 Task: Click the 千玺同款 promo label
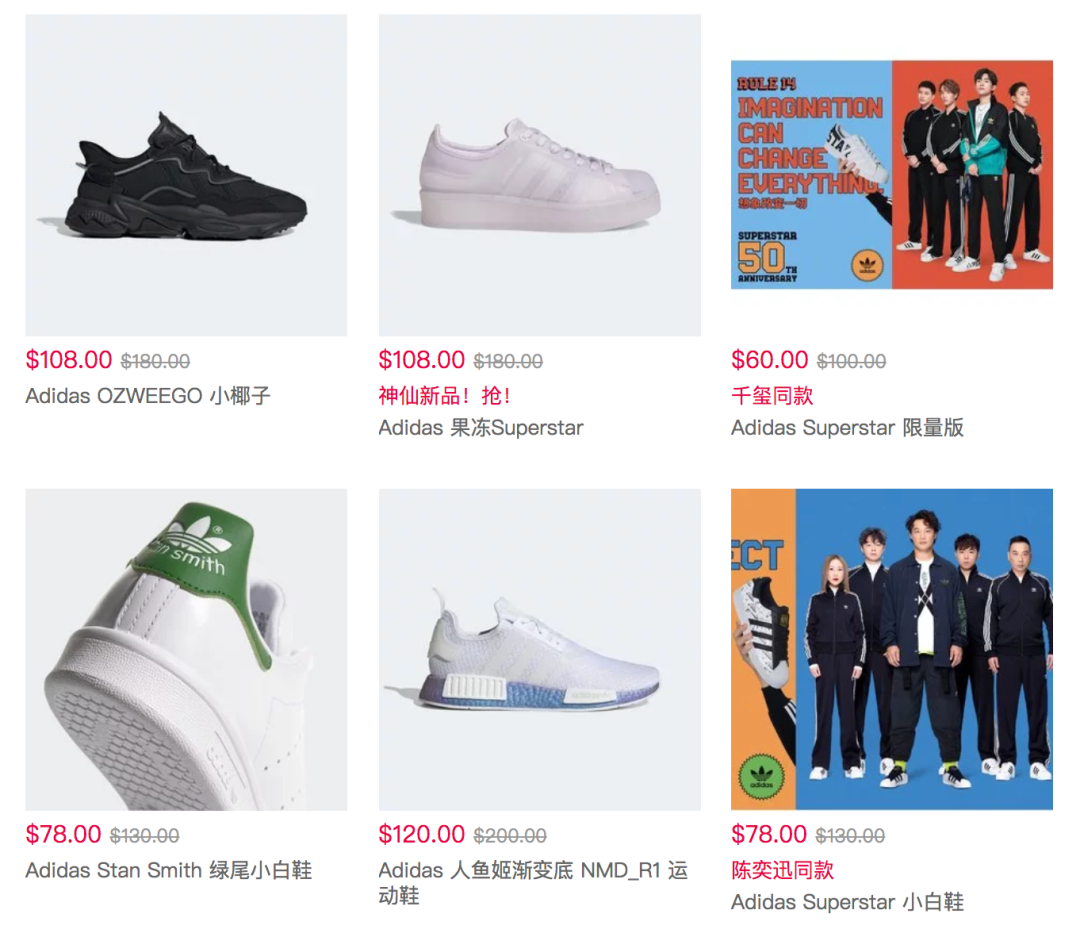[772, 396]
